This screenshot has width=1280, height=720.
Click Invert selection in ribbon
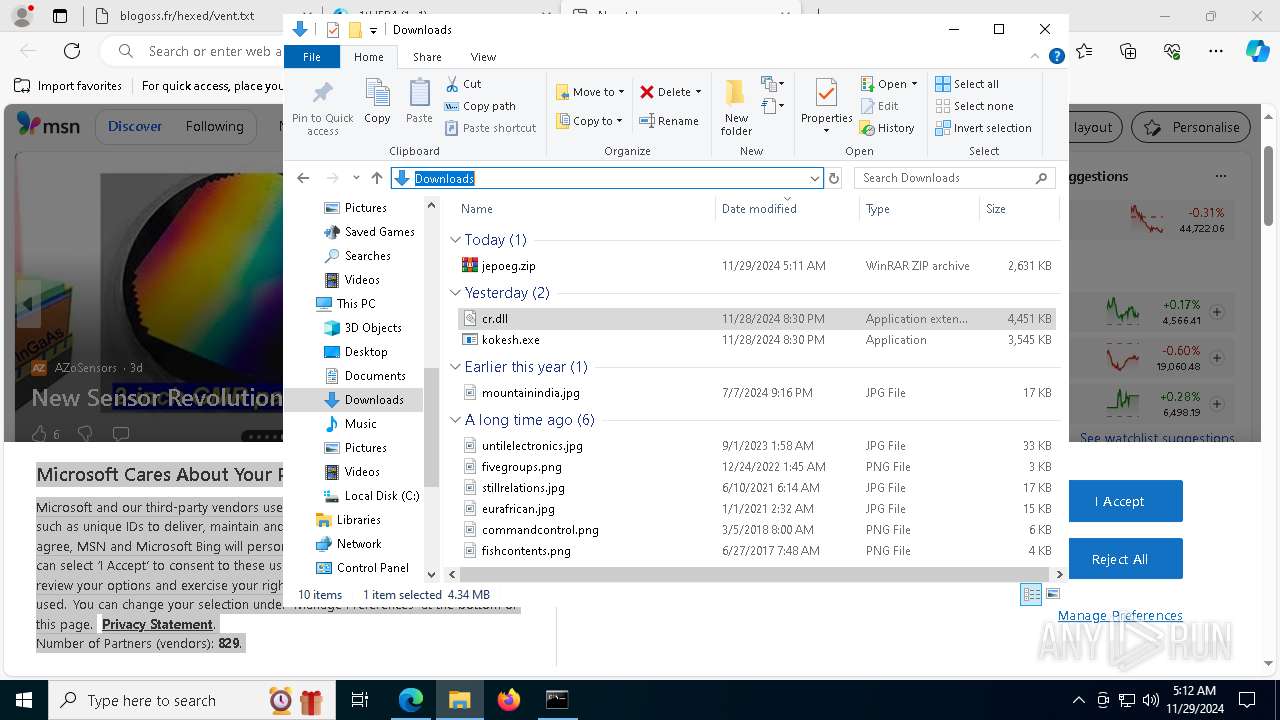(x=983, y=128)
